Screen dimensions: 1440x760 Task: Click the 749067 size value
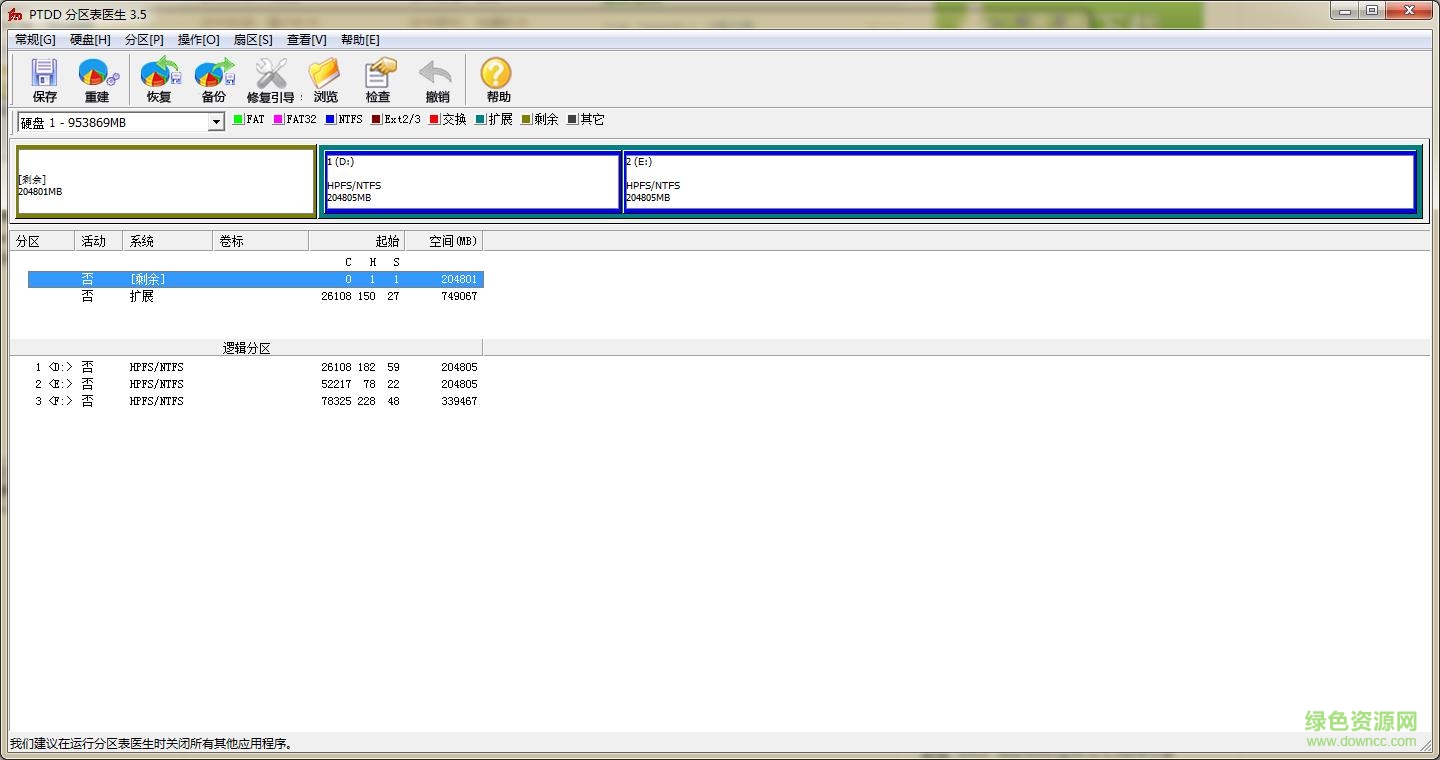(x=459, y=296)
